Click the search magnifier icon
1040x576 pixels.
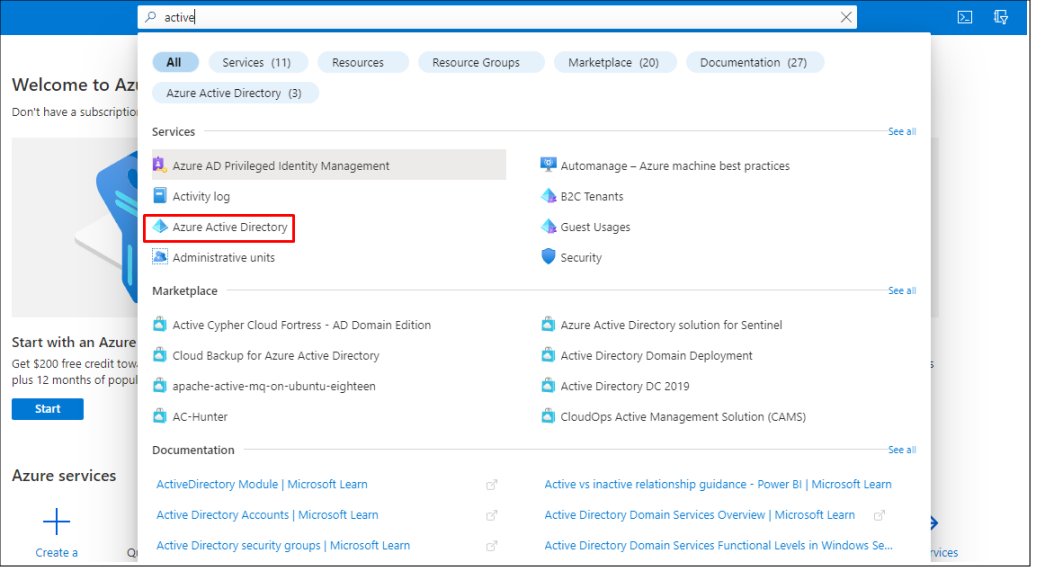point(151,17)
